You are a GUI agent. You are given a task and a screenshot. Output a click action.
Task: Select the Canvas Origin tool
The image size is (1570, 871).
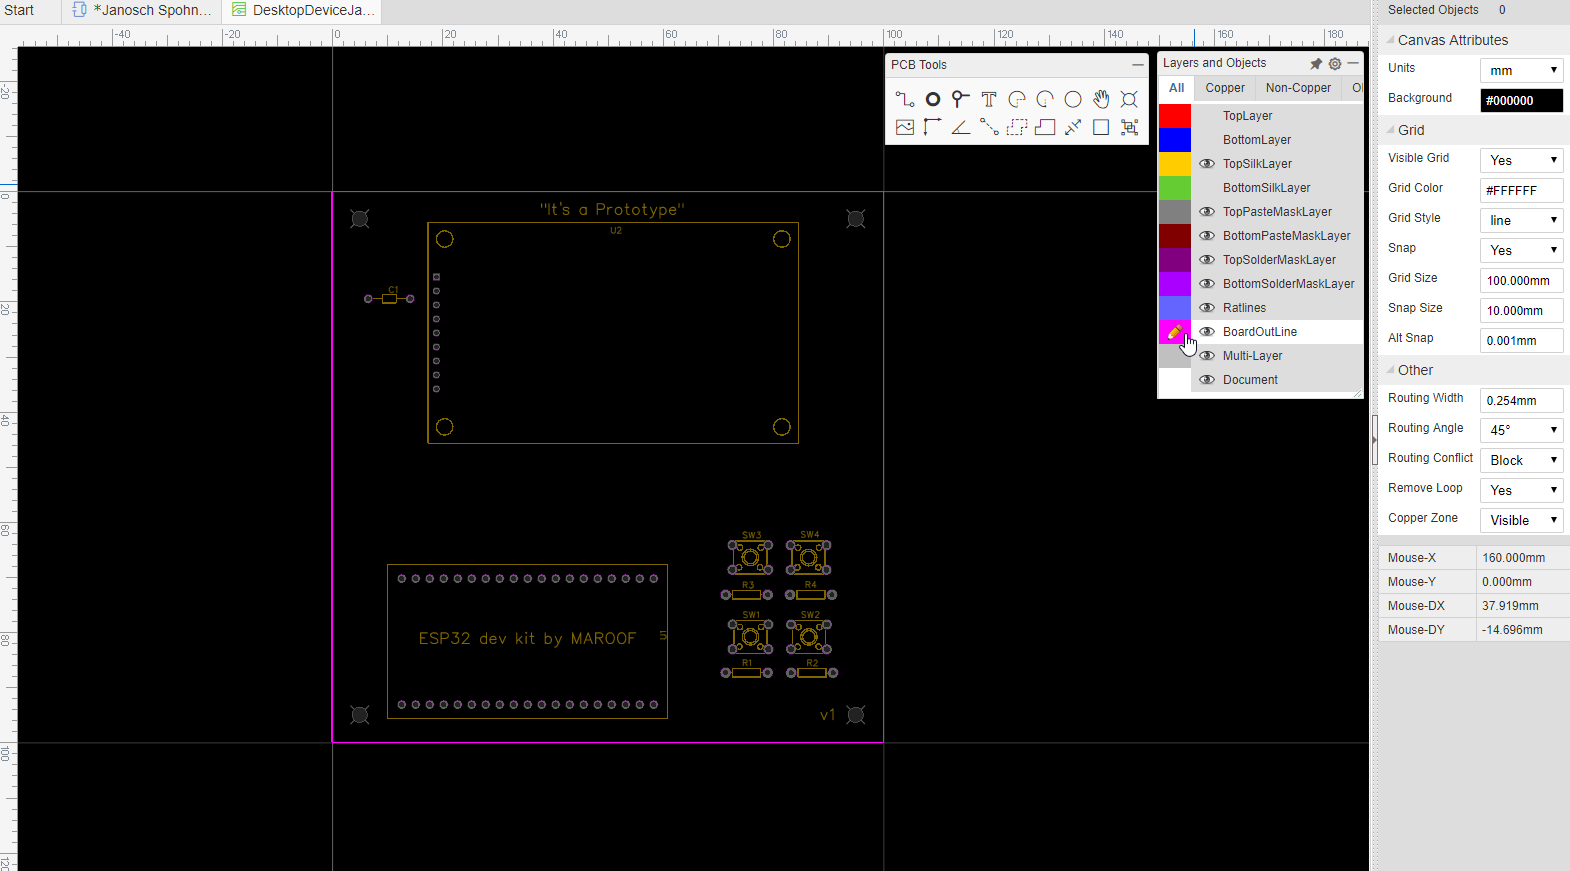pos(933,127)
